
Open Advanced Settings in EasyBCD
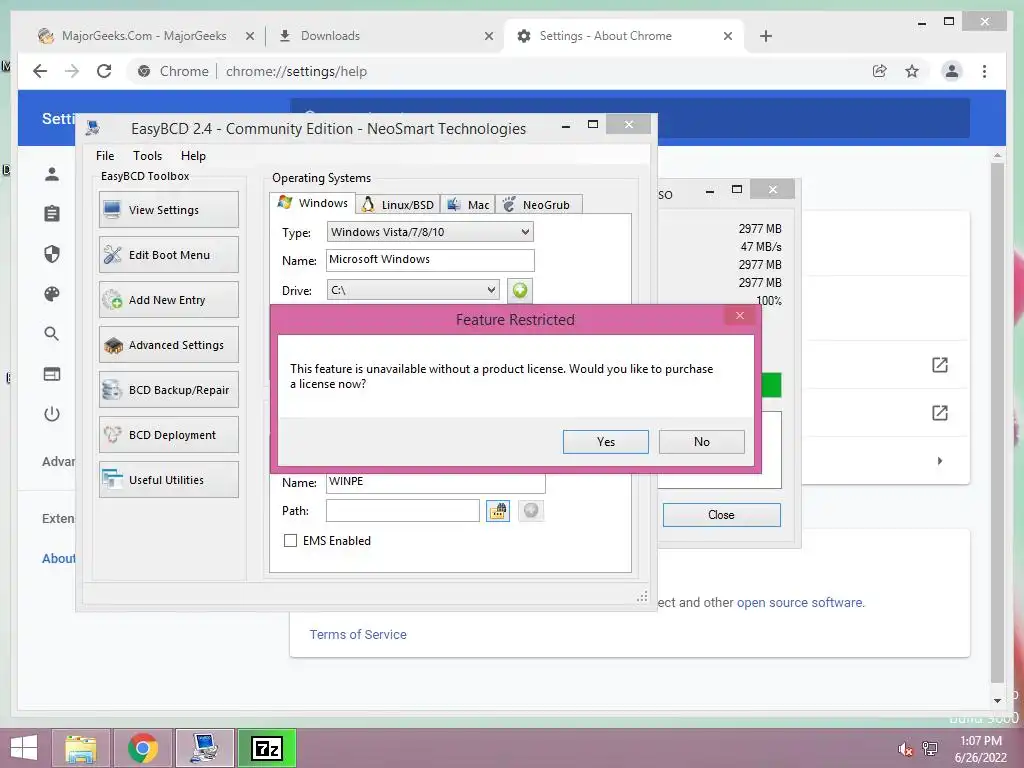coord(168,345)
